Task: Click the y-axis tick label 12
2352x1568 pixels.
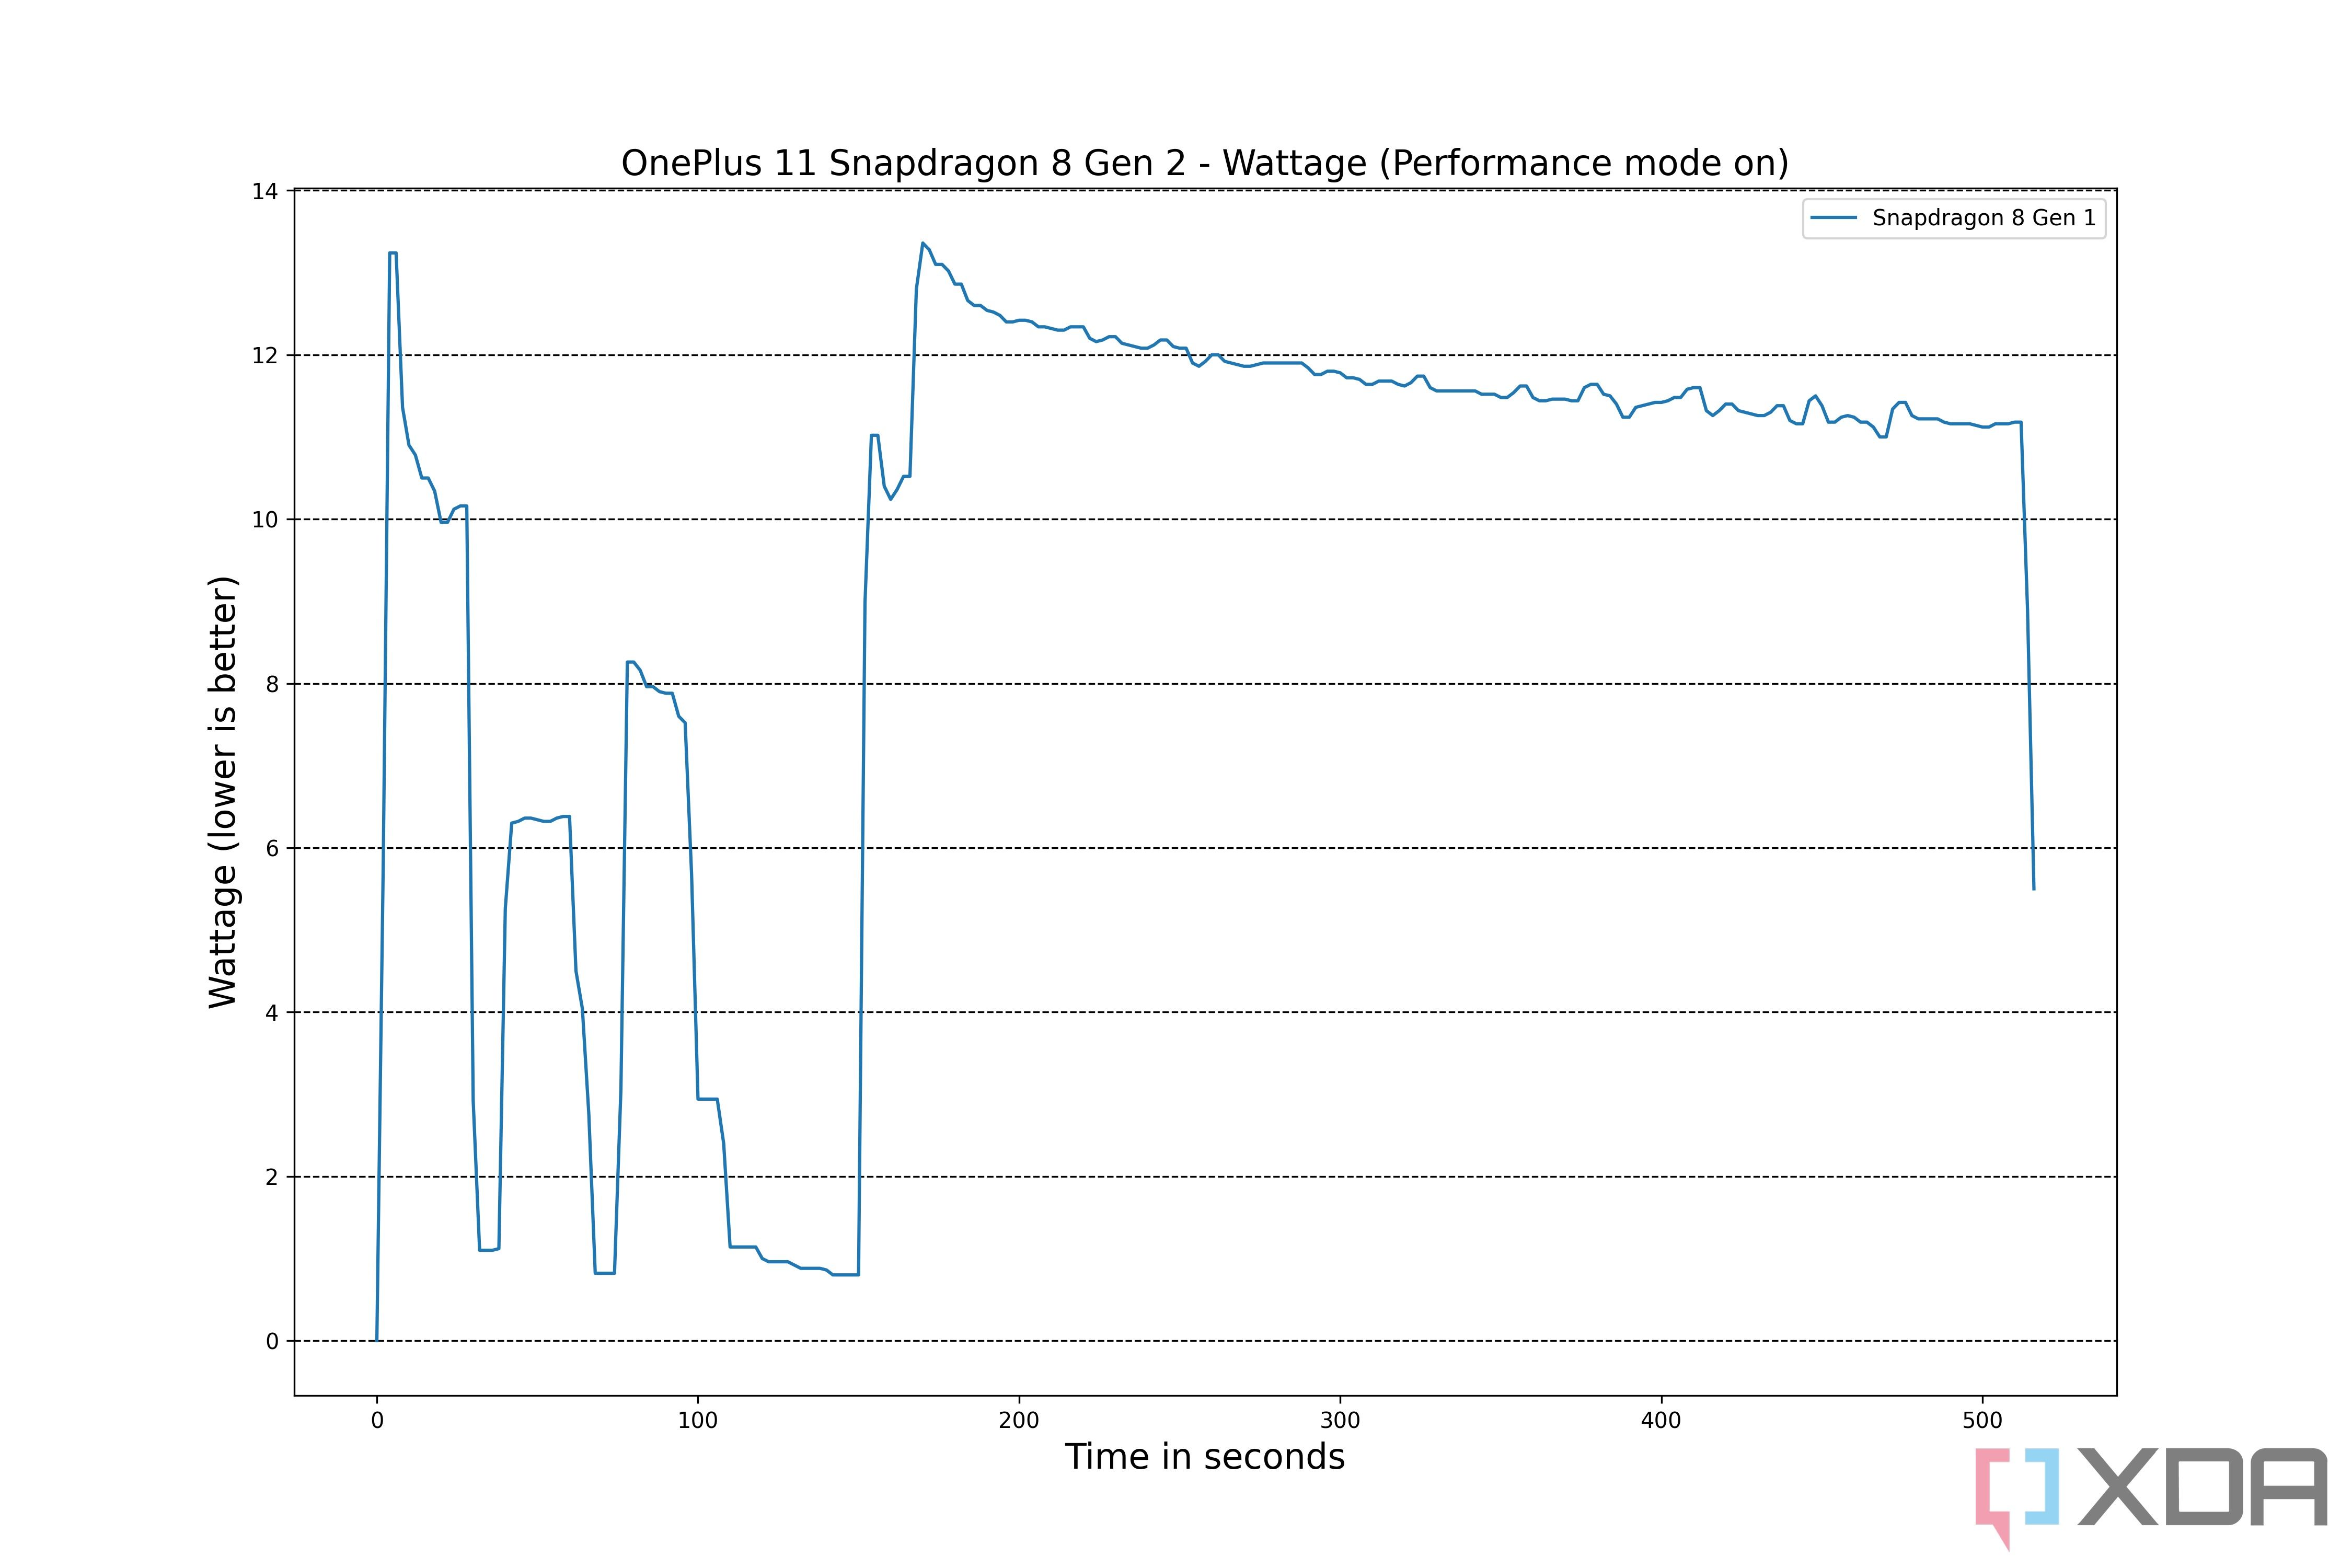Action: pyautogui.click(x=265, y=355)
